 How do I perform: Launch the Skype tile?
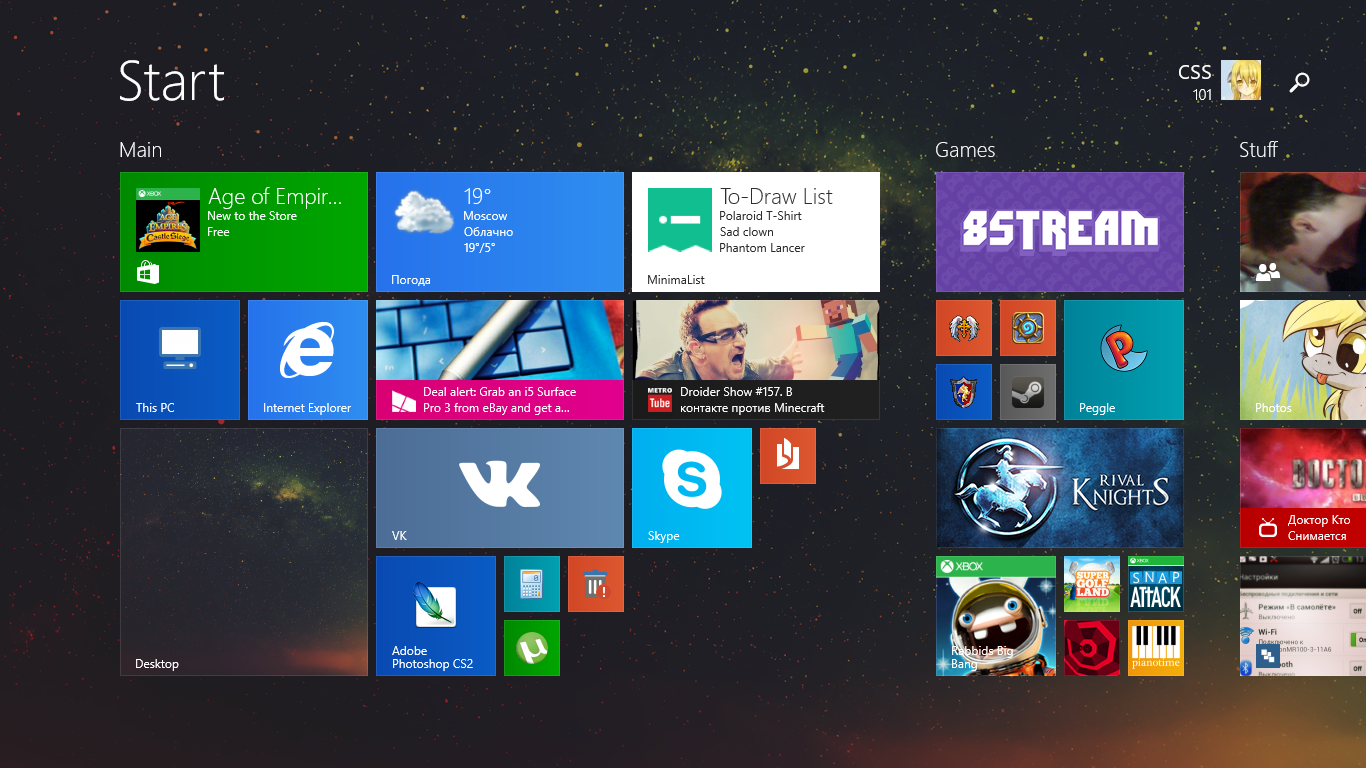[x=692, y=488]
